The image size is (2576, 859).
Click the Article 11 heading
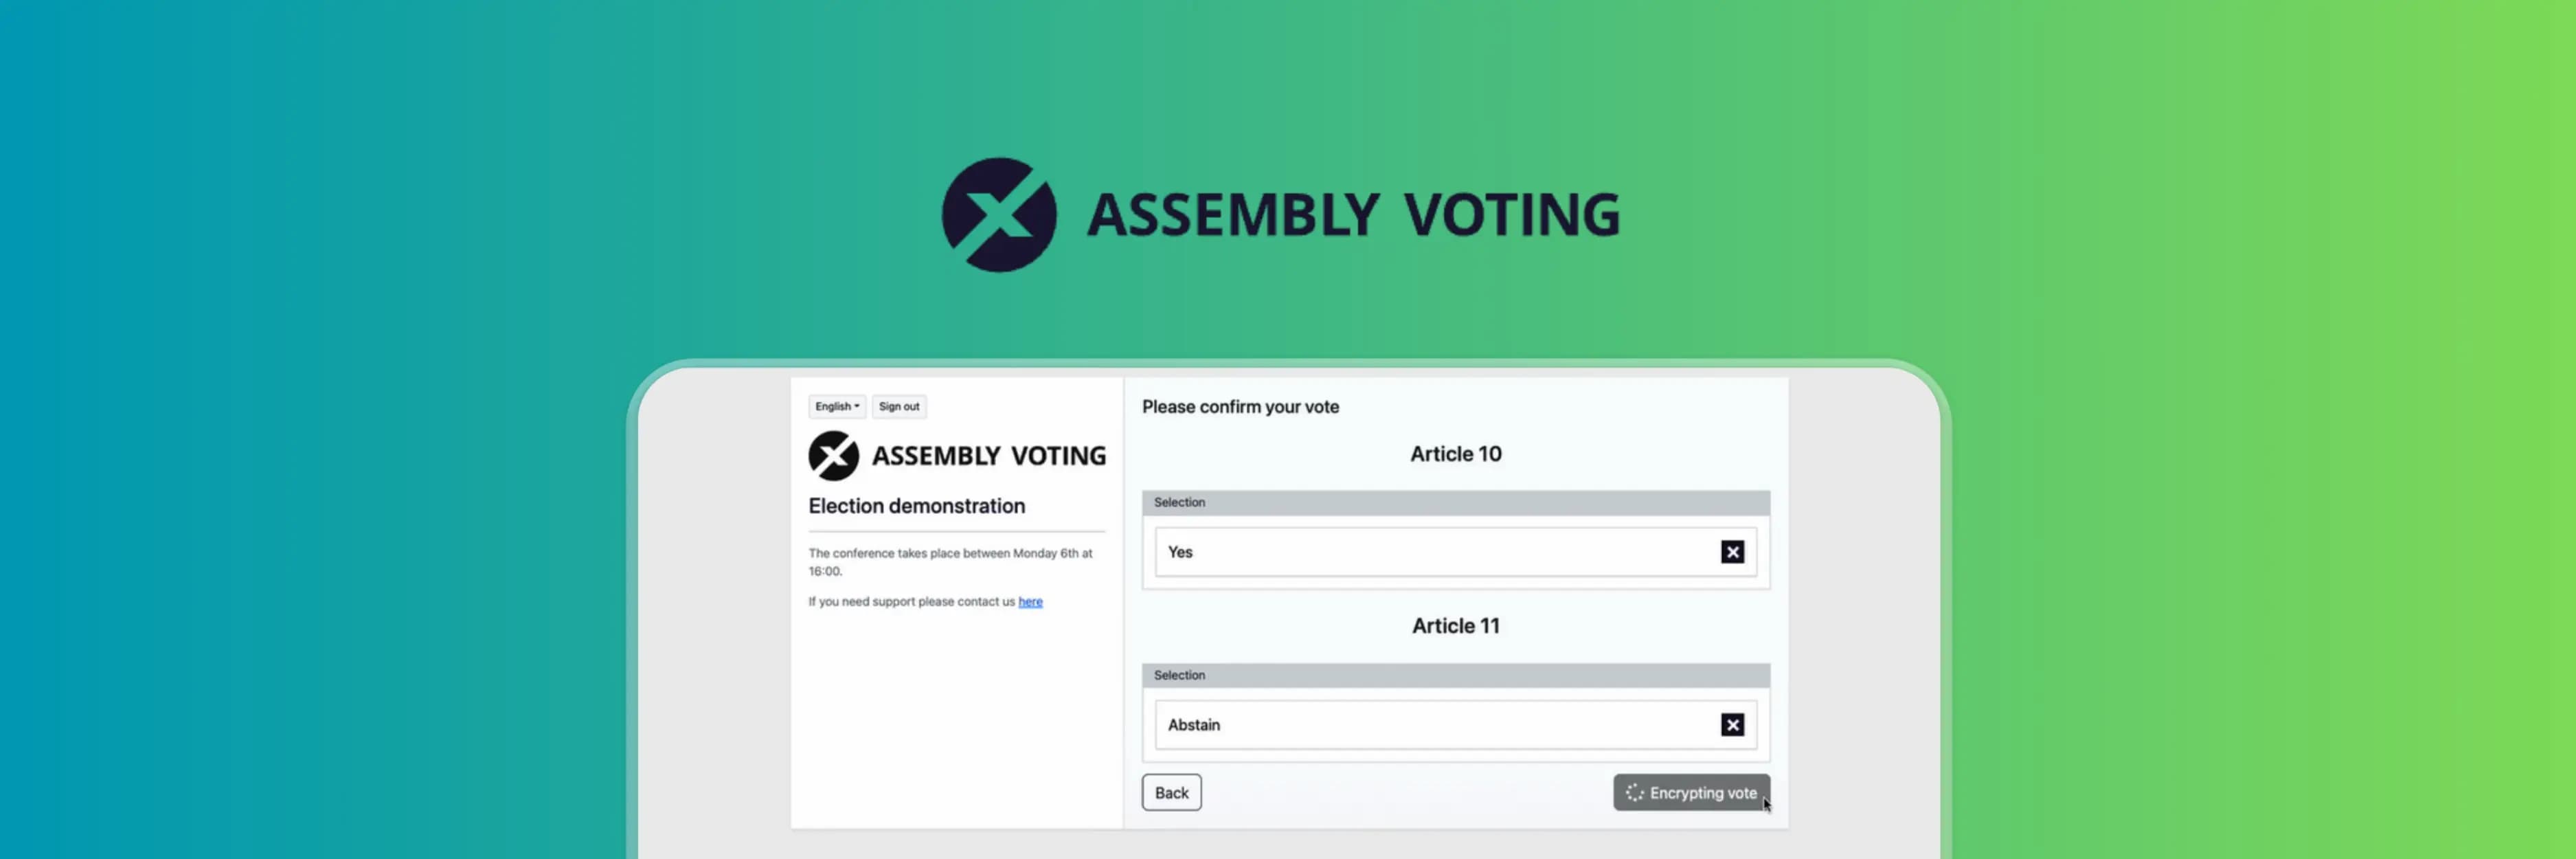click(1456, 625)
